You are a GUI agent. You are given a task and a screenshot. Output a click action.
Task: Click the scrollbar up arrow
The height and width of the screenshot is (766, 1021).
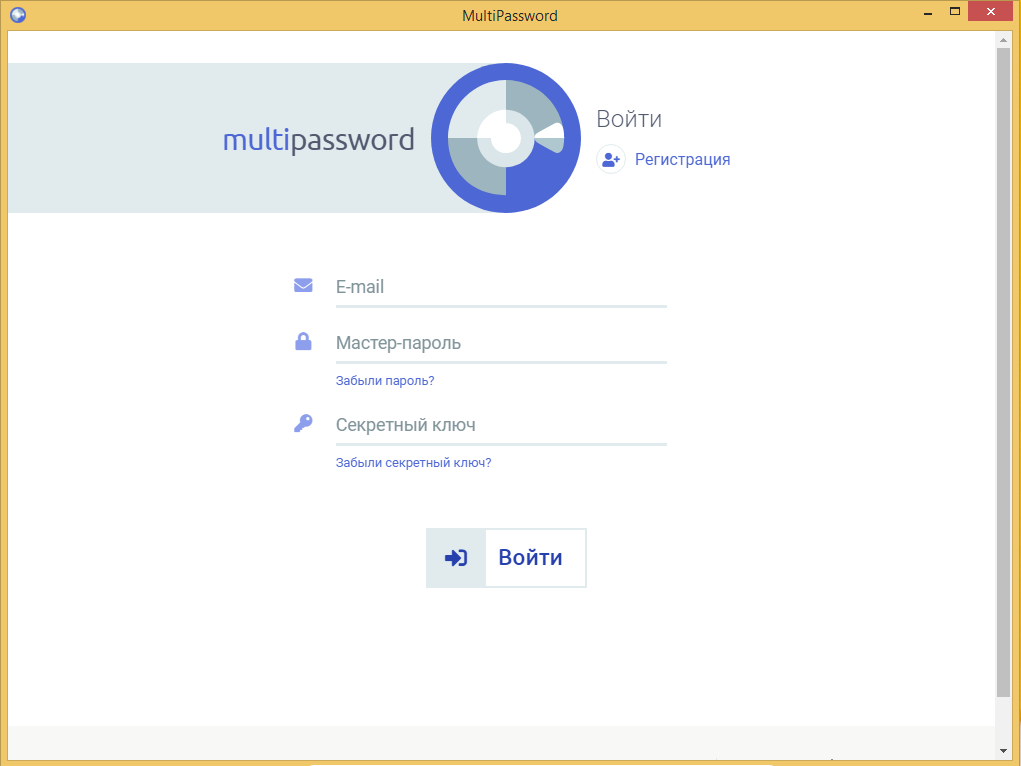click(x=1003, y=40)
